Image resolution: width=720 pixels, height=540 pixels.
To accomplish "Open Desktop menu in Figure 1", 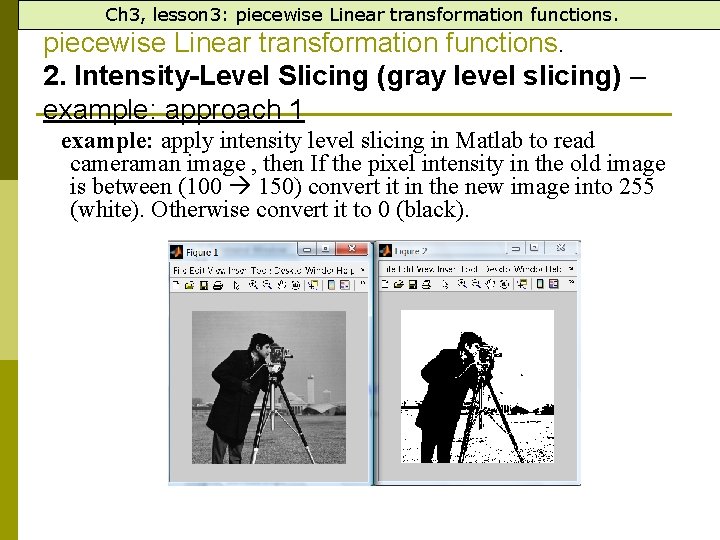I will (288, 270).
